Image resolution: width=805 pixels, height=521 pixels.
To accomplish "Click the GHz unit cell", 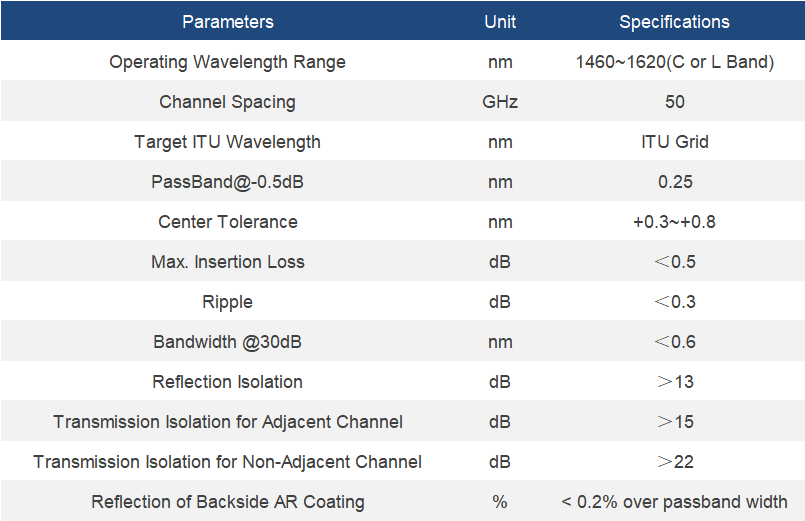I will (x=500, y=102).
